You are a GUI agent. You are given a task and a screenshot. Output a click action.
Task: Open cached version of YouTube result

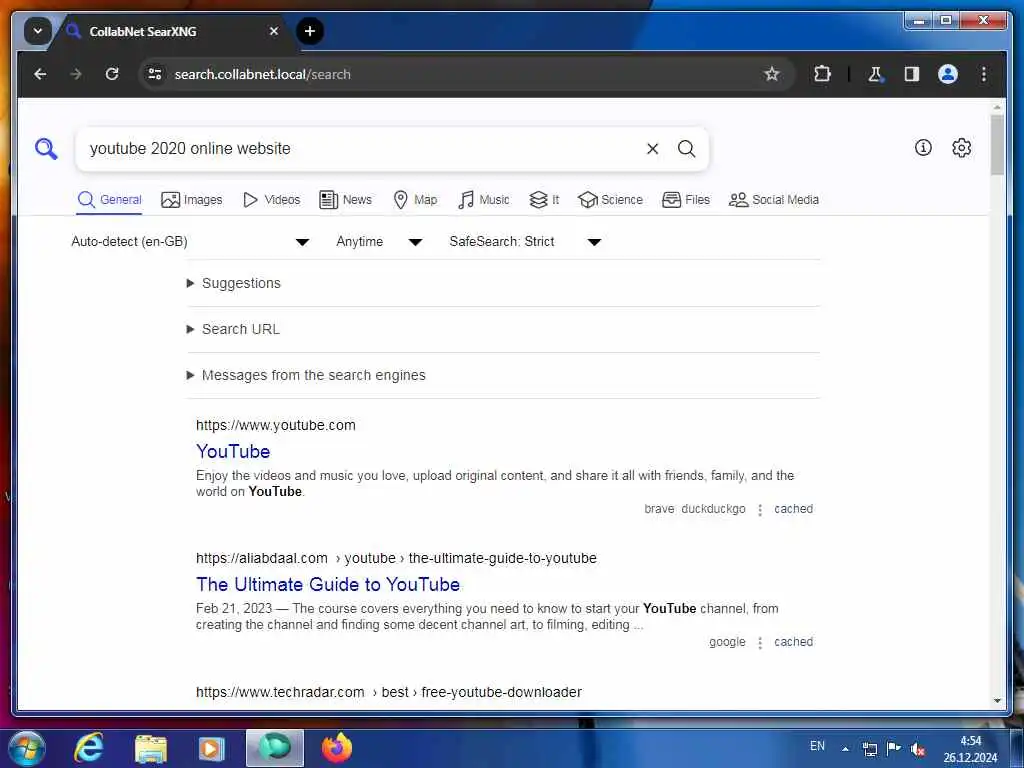pyautogui.click(x=793, y=509)
